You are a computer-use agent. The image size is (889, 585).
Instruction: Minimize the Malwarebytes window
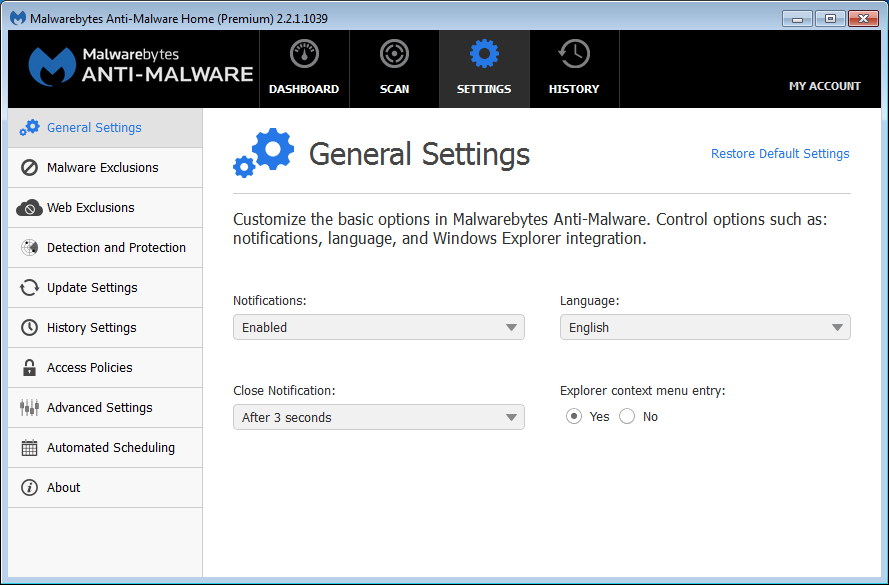point(798,19)
